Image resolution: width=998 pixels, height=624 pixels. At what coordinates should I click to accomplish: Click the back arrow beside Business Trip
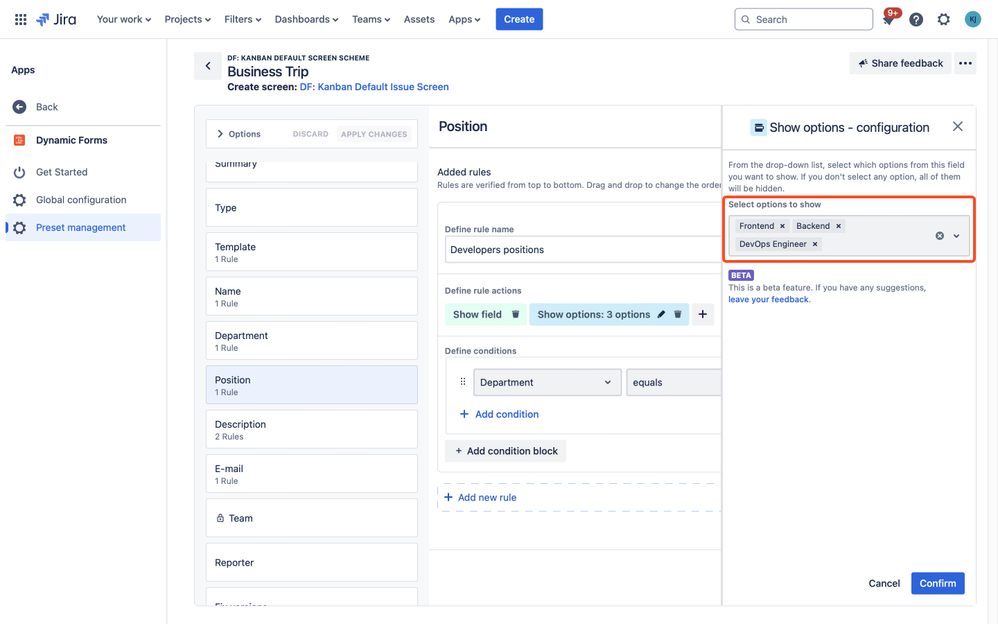click(x=207, y=66)
